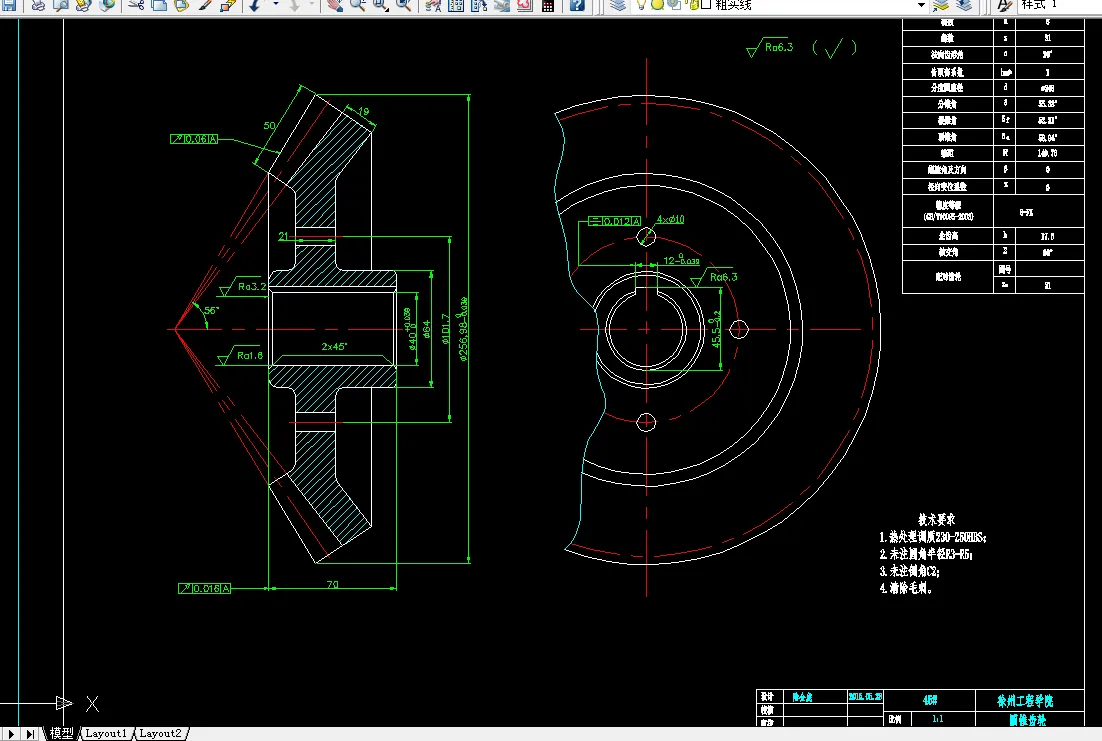This screenshot has width=1102, height=741.
Task: Click the Make Object's Layer Current icon
Action: click(940, 6)
